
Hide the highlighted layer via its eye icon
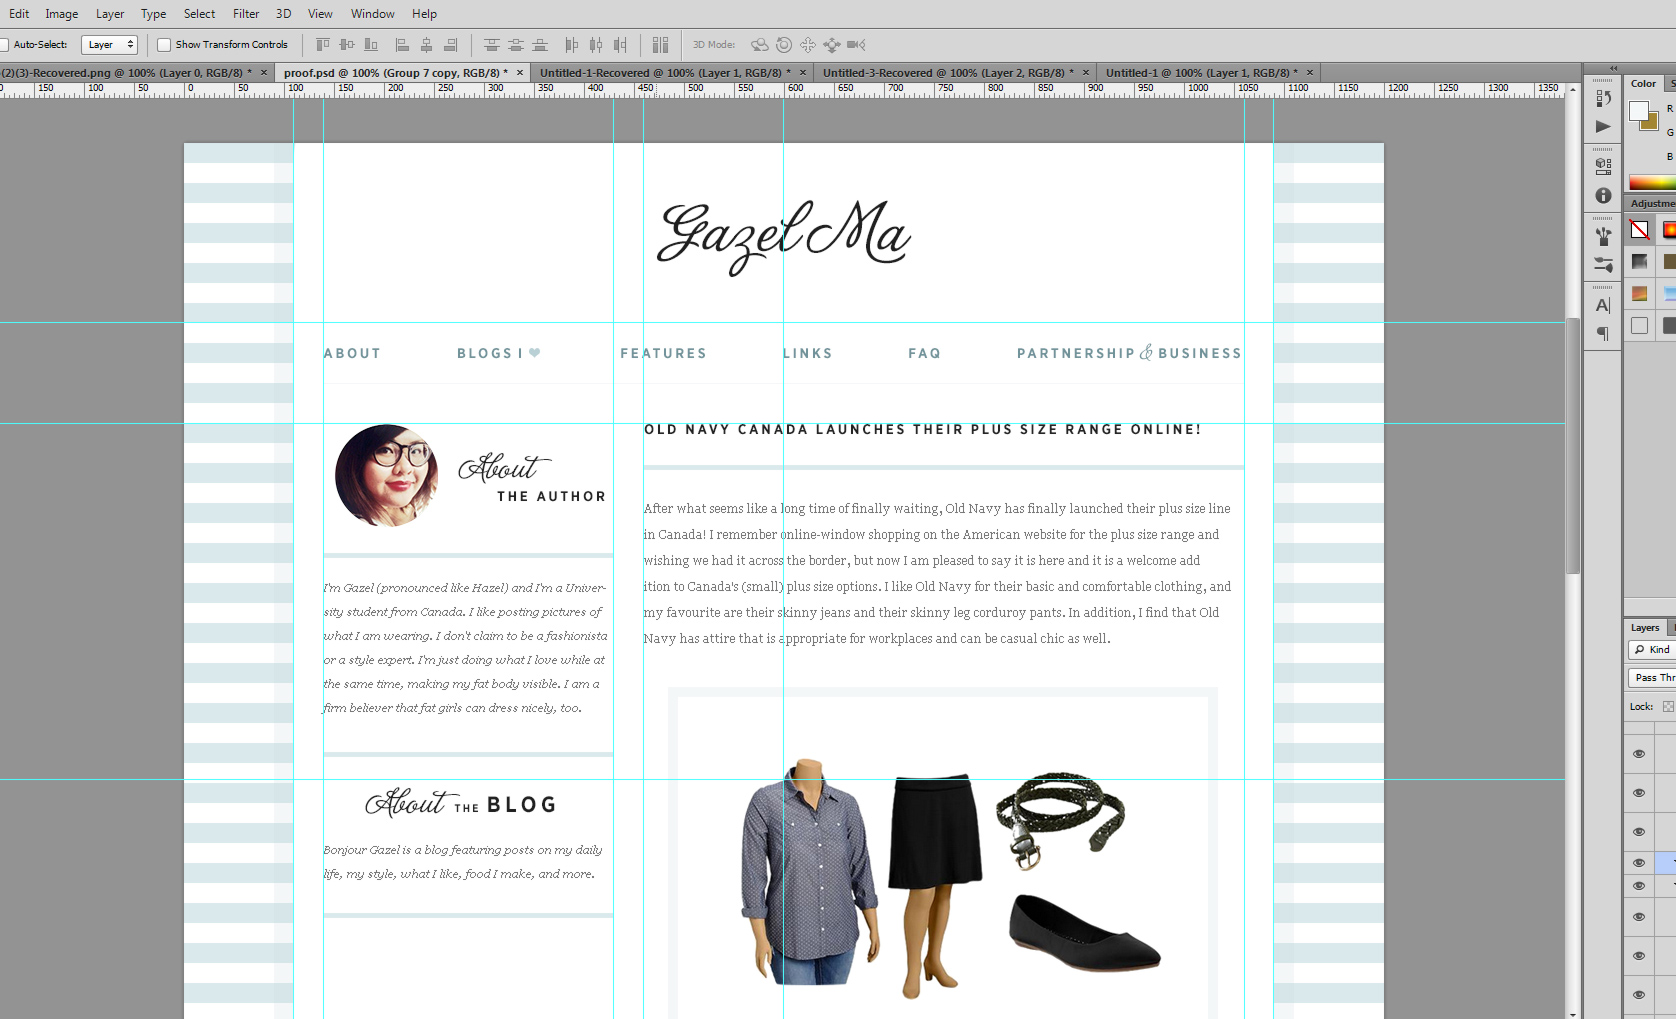pyautogui.click(x=1639, y=862)
